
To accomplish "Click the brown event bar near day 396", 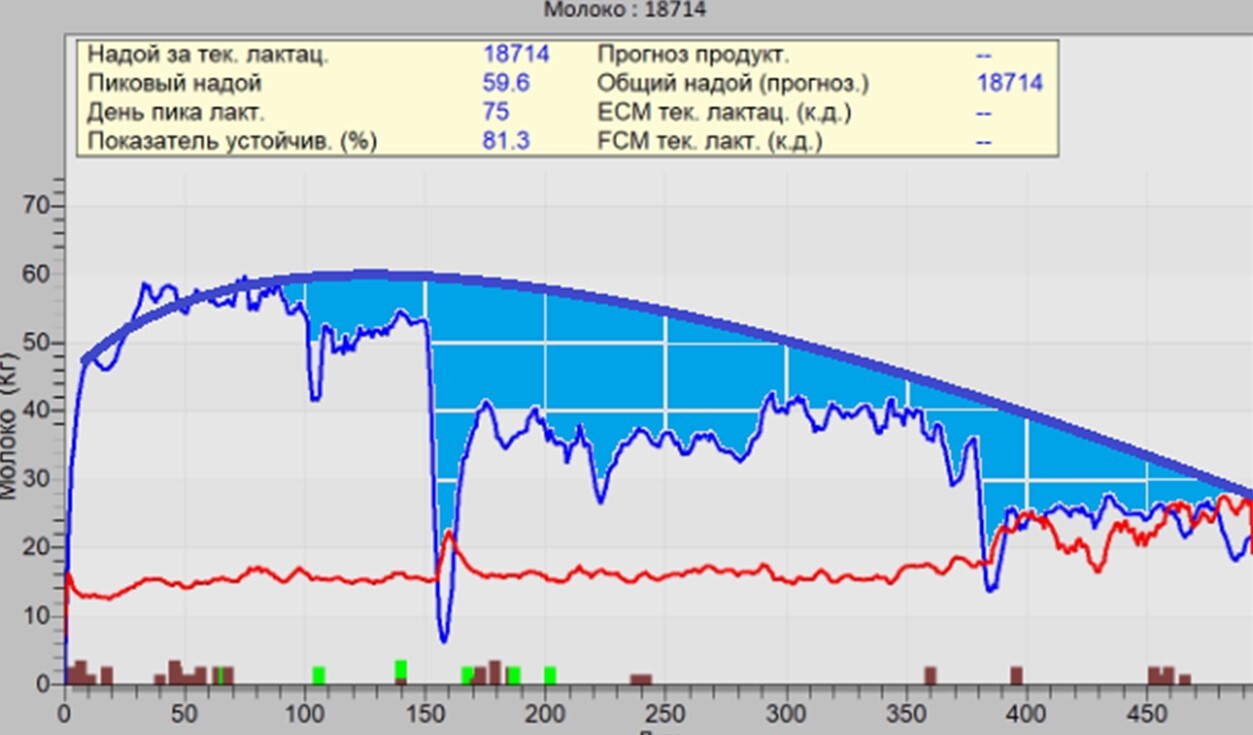I will (1017, 675).
